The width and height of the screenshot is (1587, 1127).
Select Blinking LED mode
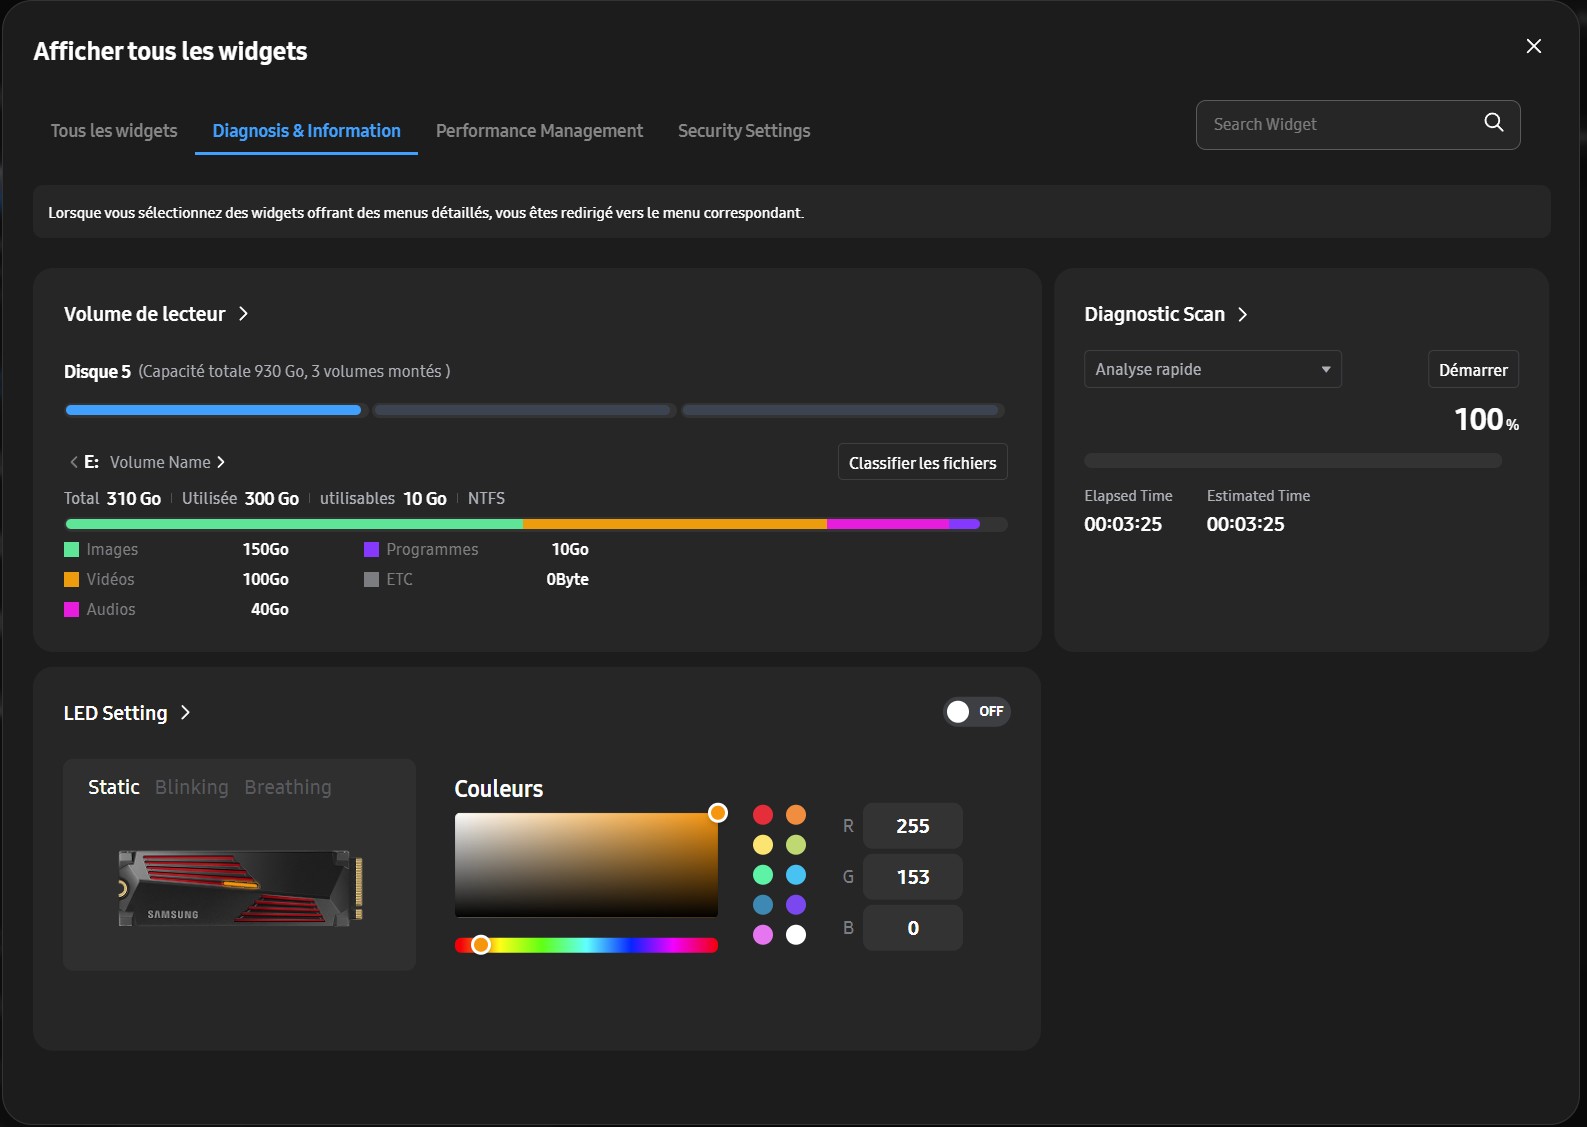(x=191, y=787)
